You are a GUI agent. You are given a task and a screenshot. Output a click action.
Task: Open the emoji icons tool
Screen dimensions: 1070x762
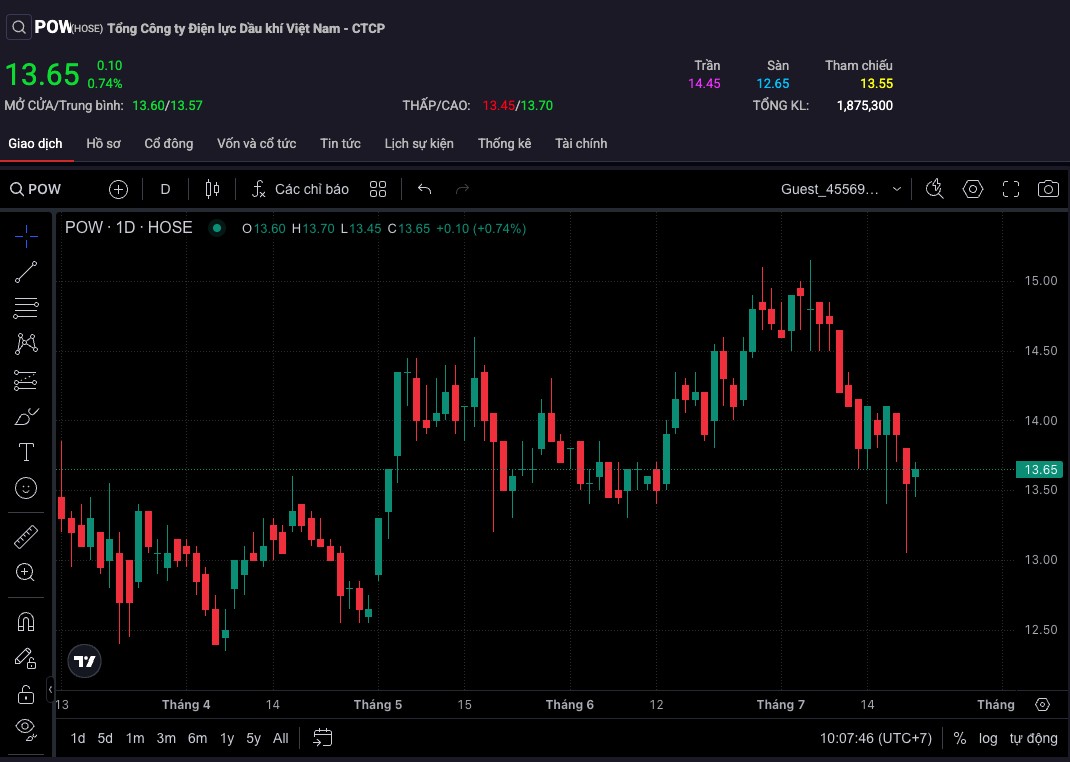click(x=26, y=488)
